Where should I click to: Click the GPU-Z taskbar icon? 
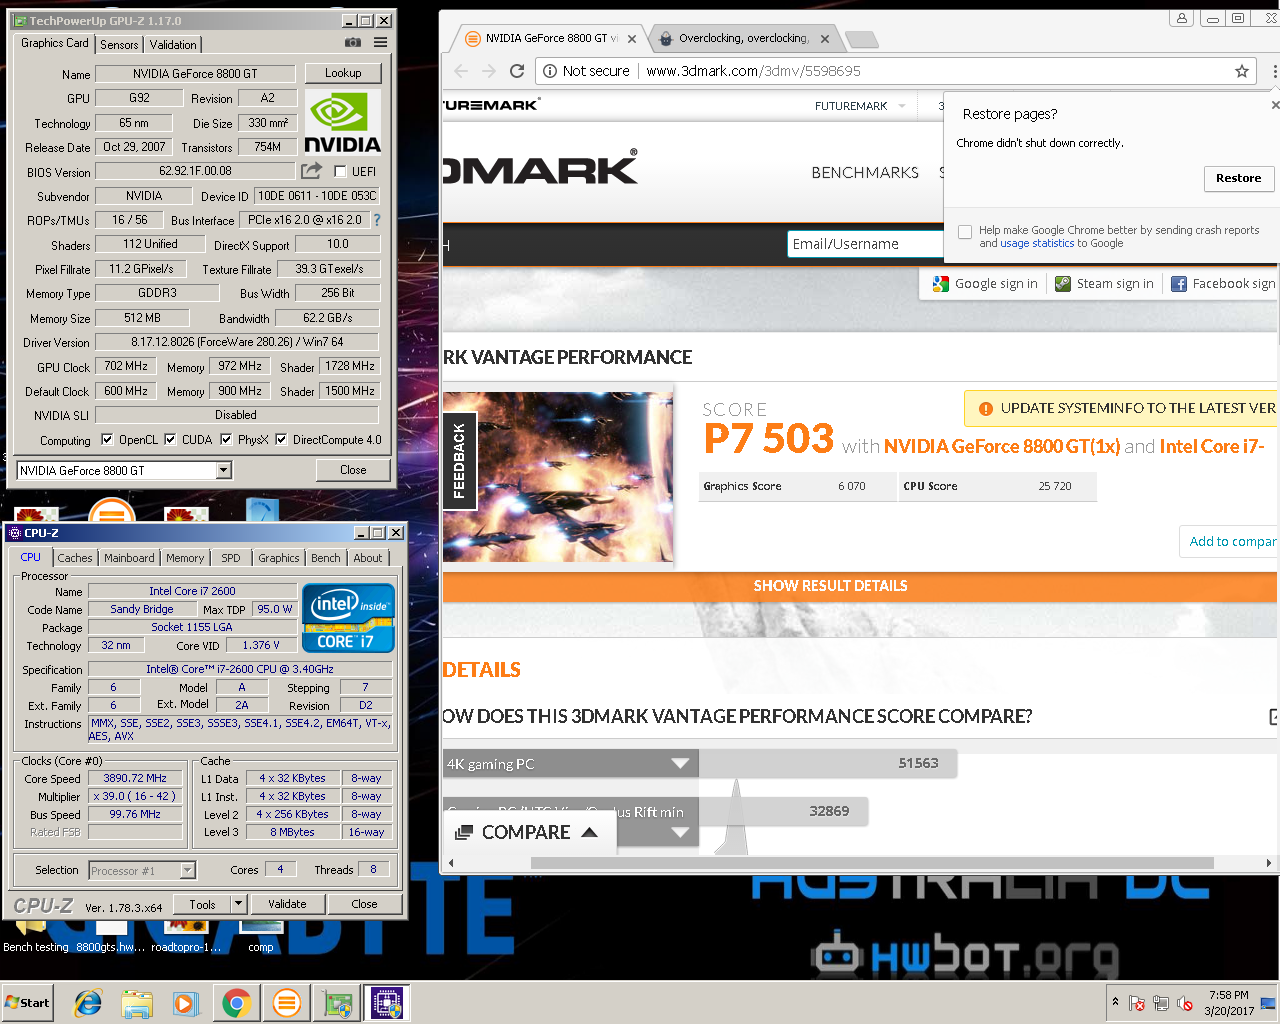337,1002
